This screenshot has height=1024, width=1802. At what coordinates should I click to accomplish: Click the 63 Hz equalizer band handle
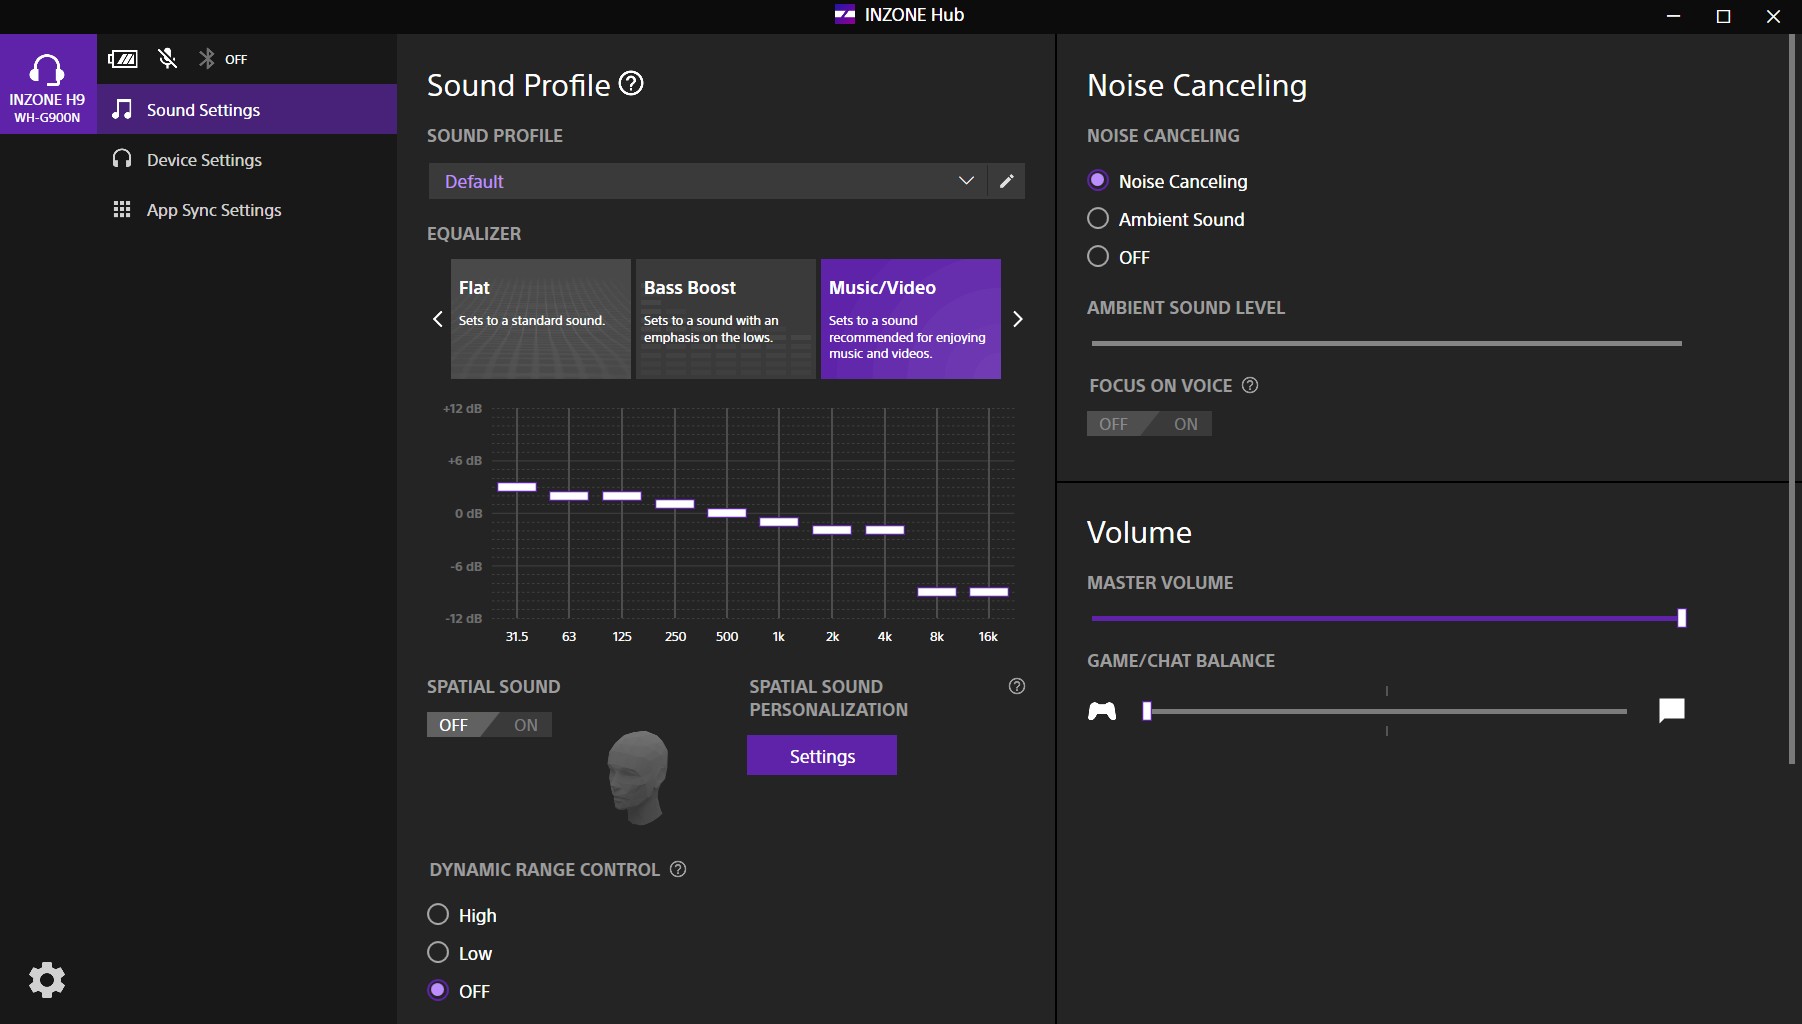tap(569, 496)
